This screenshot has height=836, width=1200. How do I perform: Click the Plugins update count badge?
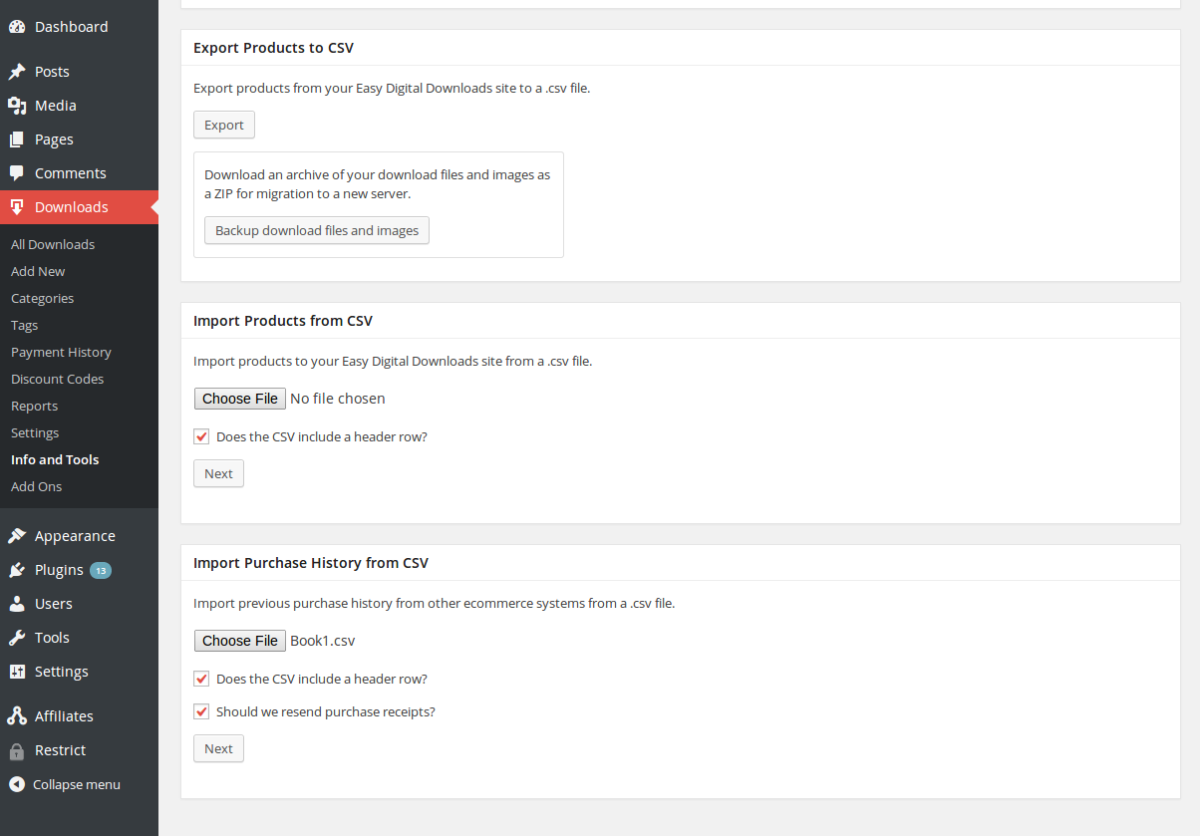pos(101,570)
